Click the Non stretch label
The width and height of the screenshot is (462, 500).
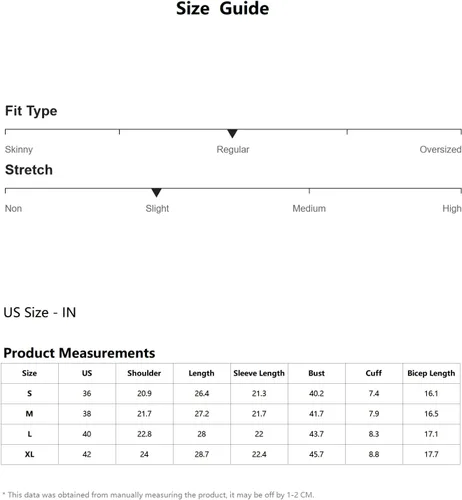point(13,208)
